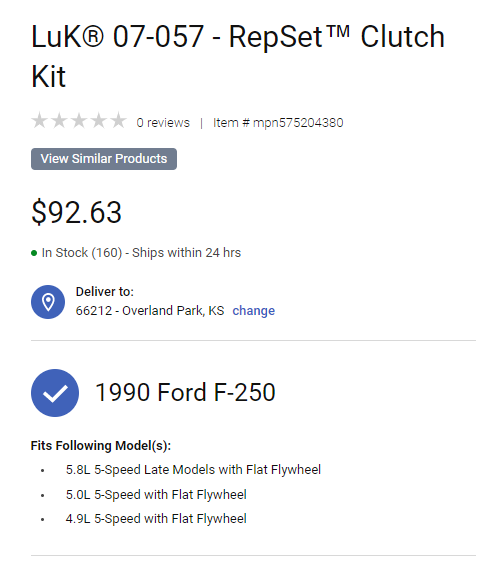Open View Similar Products
This screenshot has width=480, height=561.
(104, 159)
